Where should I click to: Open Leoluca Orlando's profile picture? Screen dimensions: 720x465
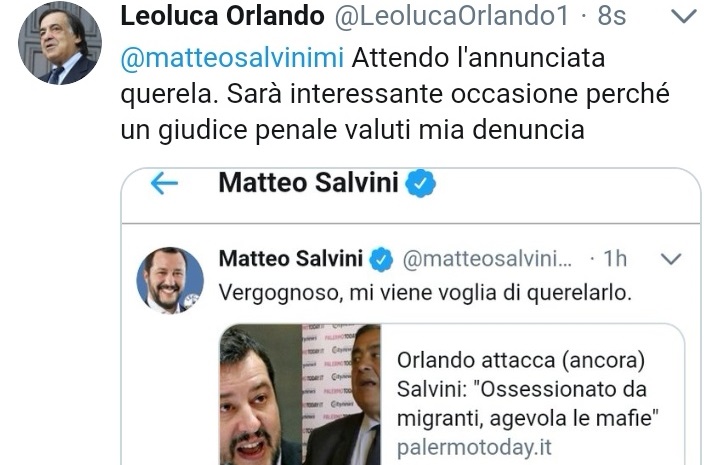[60, 43]
